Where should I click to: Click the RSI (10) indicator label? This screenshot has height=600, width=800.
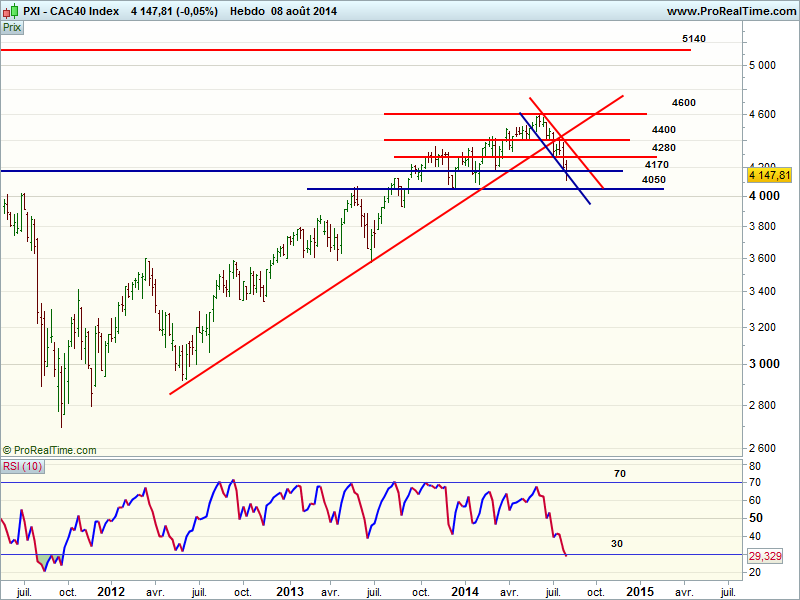pos(21,465)
